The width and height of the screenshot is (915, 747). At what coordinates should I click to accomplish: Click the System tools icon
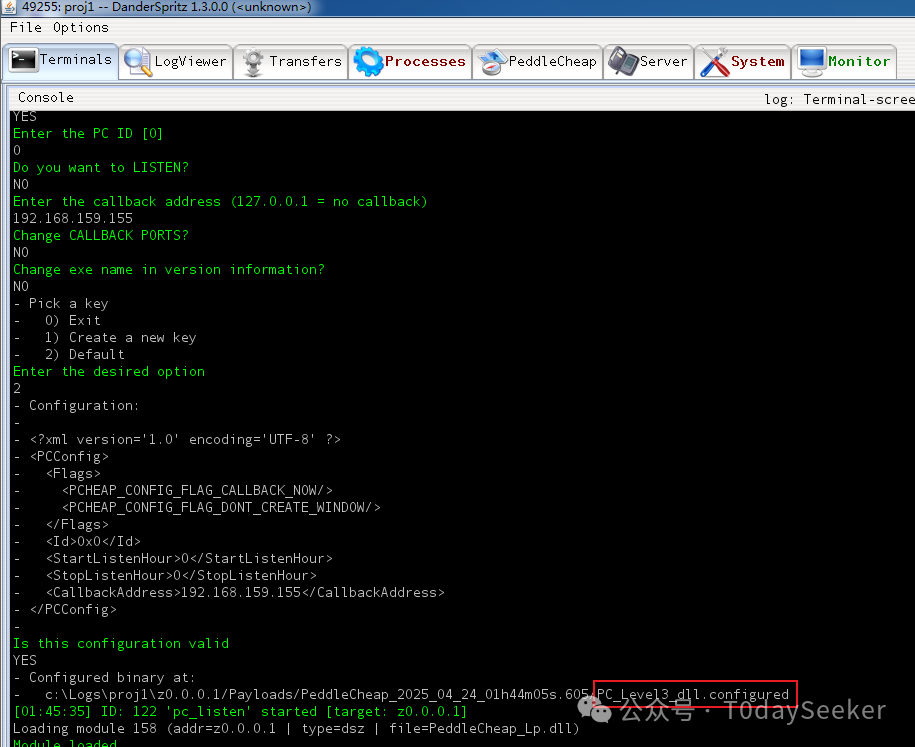[x=715, y=62]
